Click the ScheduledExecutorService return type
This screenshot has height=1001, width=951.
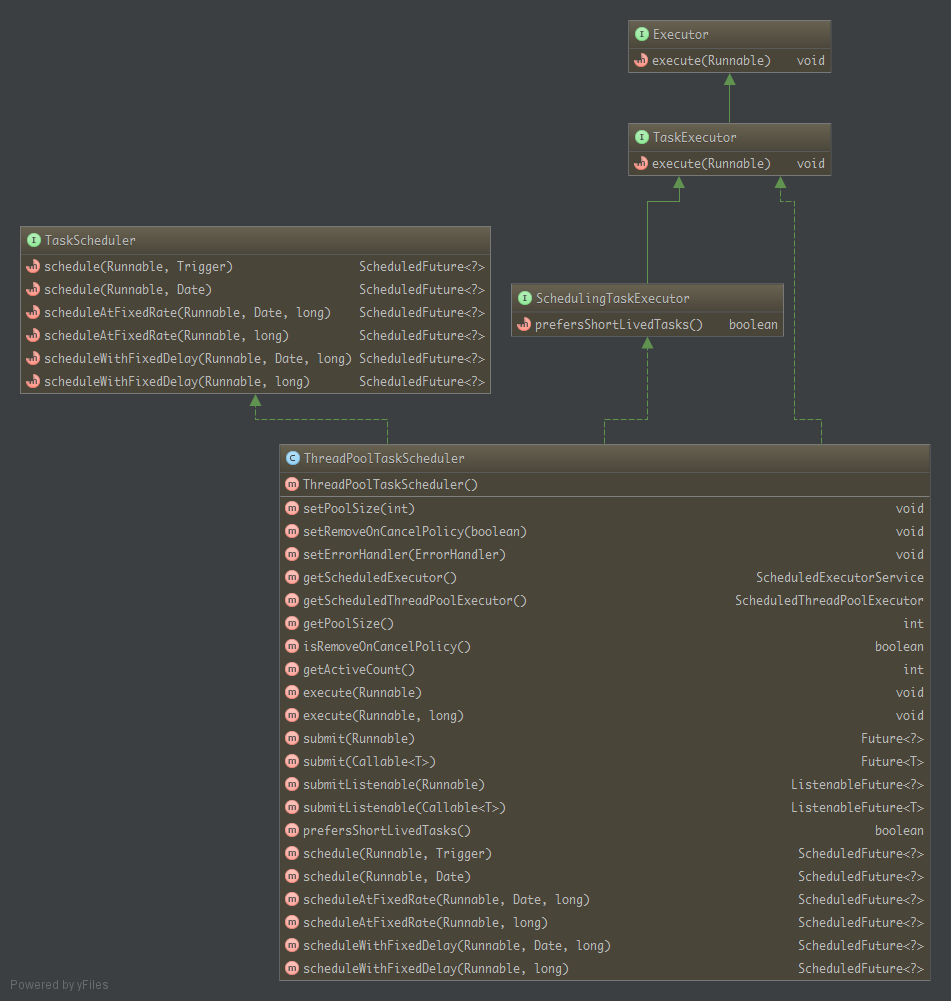[x=839, y=577]
